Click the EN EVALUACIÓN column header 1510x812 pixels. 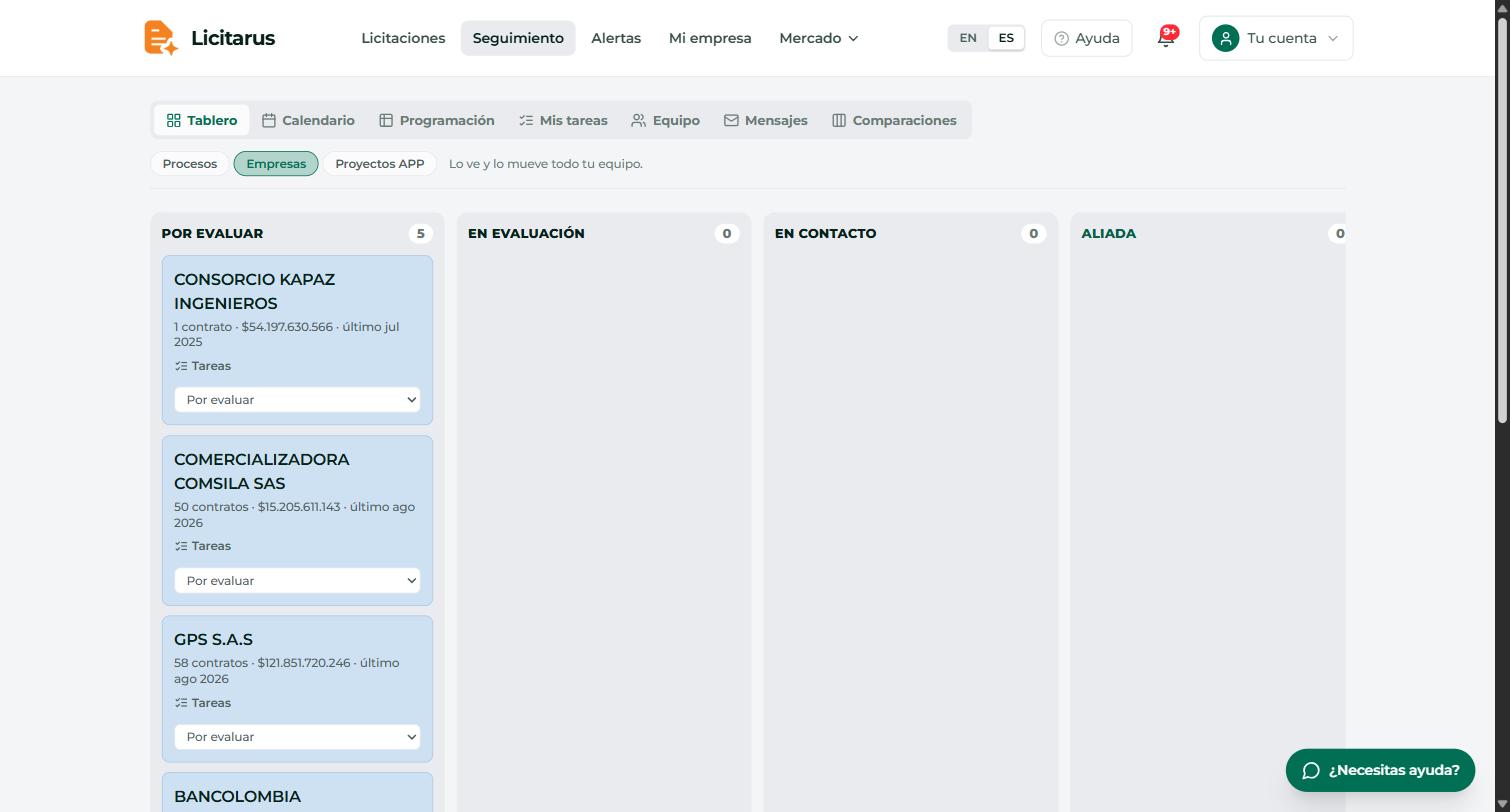(x=526, y=233)
